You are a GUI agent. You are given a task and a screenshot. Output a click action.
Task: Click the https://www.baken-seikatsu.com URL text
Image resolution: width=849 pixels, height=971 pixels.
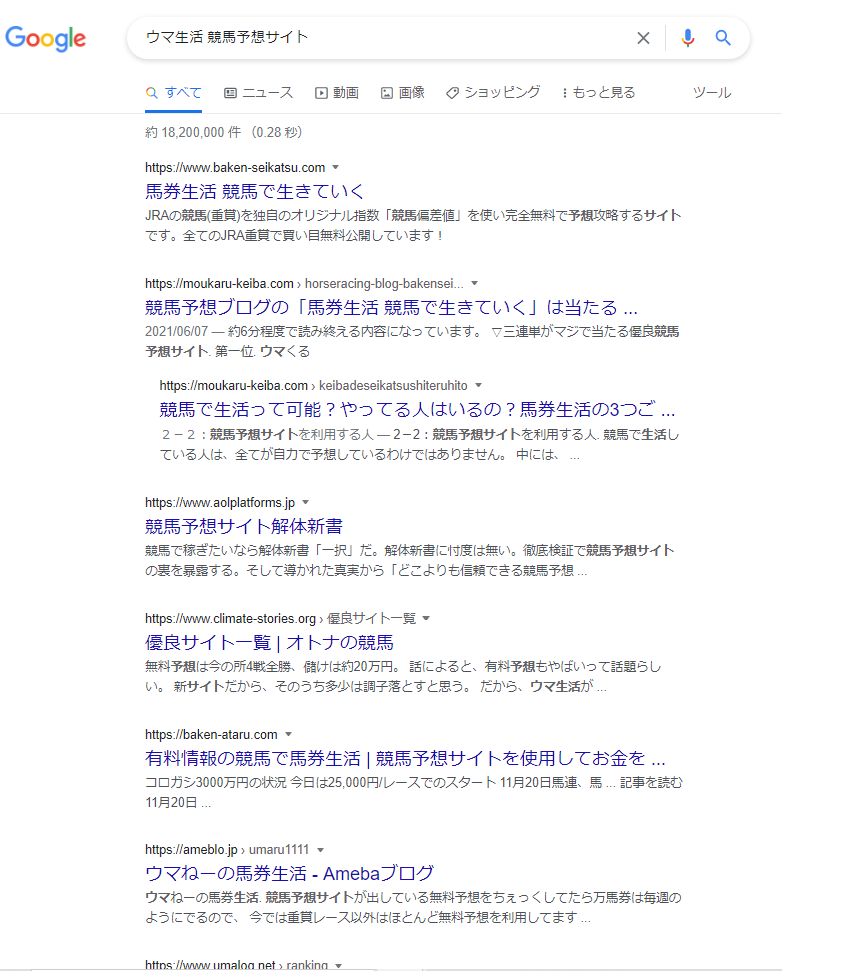pos(235,167)
